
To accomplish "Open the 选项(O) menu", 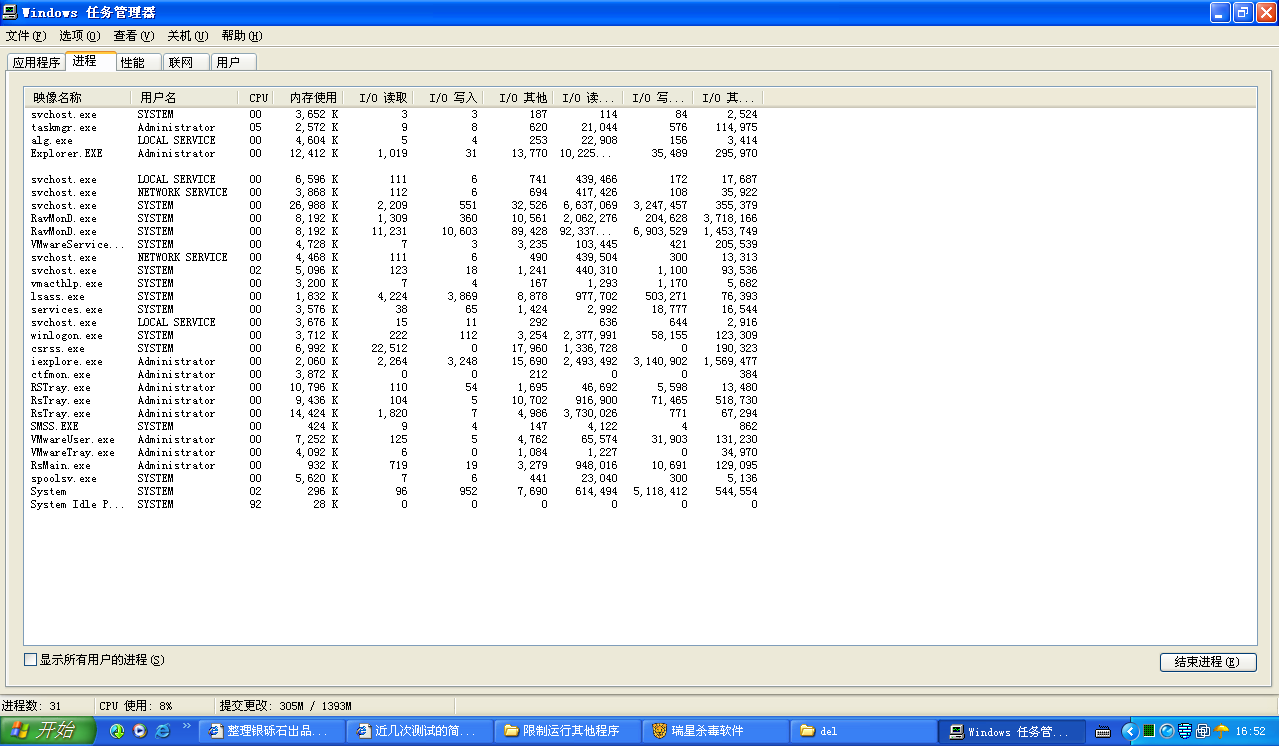I will click(80, 36).
